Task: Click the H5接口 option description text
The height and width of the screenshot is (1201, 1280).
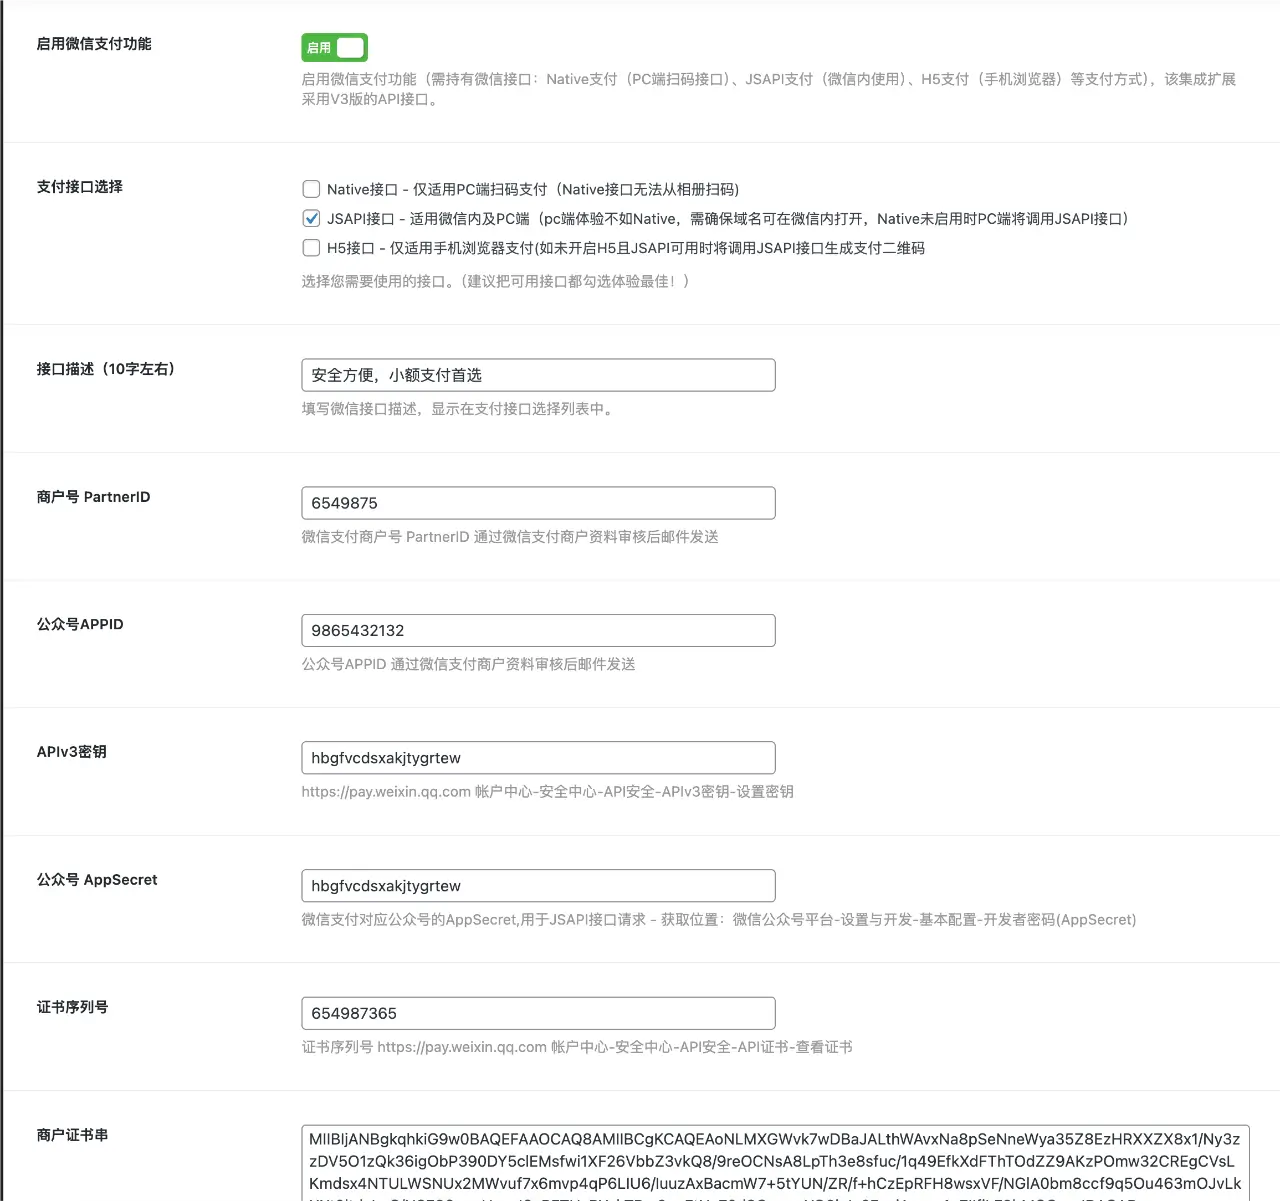Action: pos(626,248)
